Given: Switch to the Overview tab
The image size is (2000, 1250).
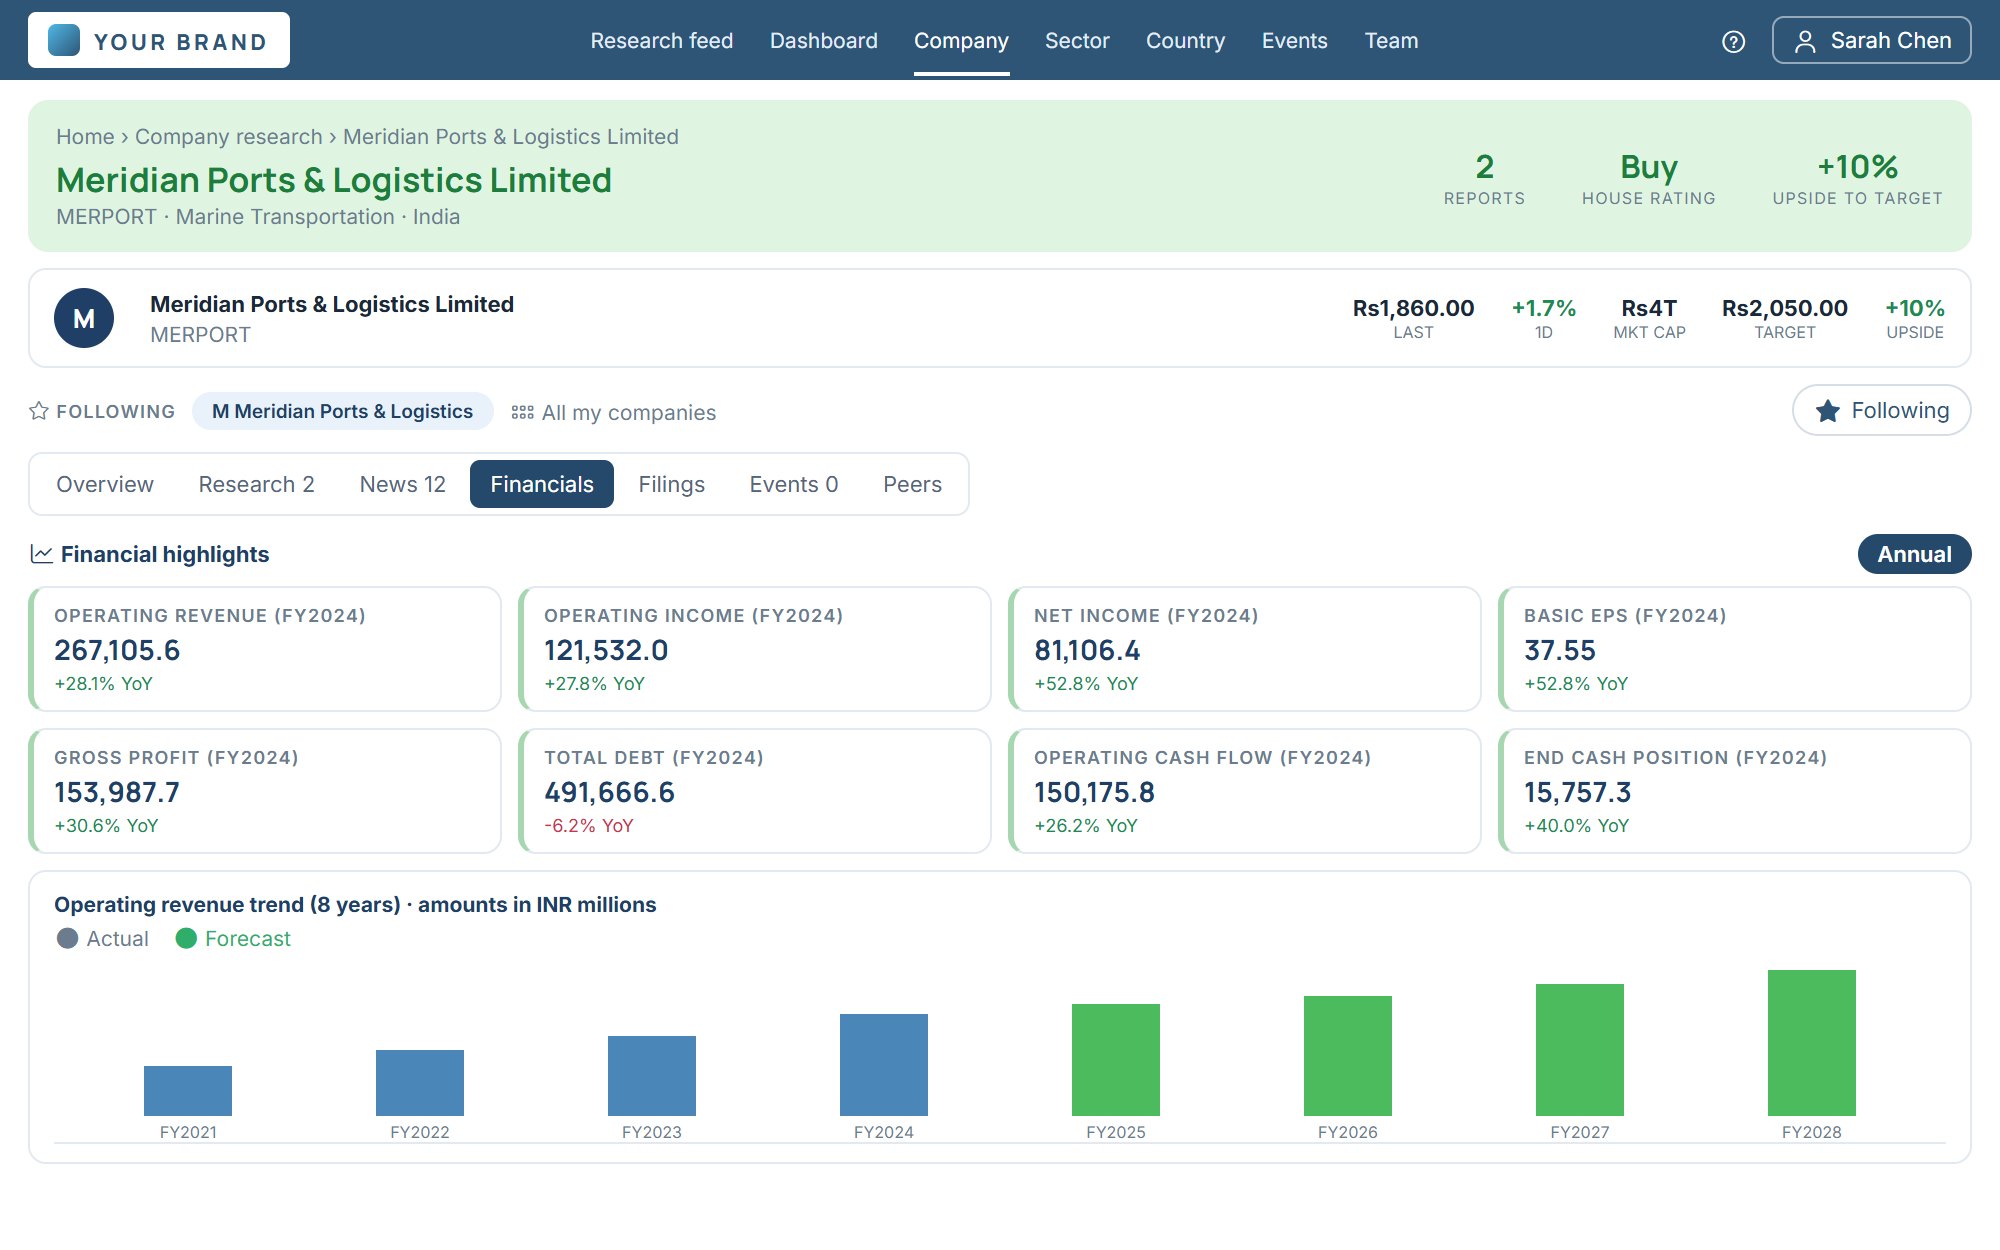Looking at the screenshot, I should [x=105, y=484].
